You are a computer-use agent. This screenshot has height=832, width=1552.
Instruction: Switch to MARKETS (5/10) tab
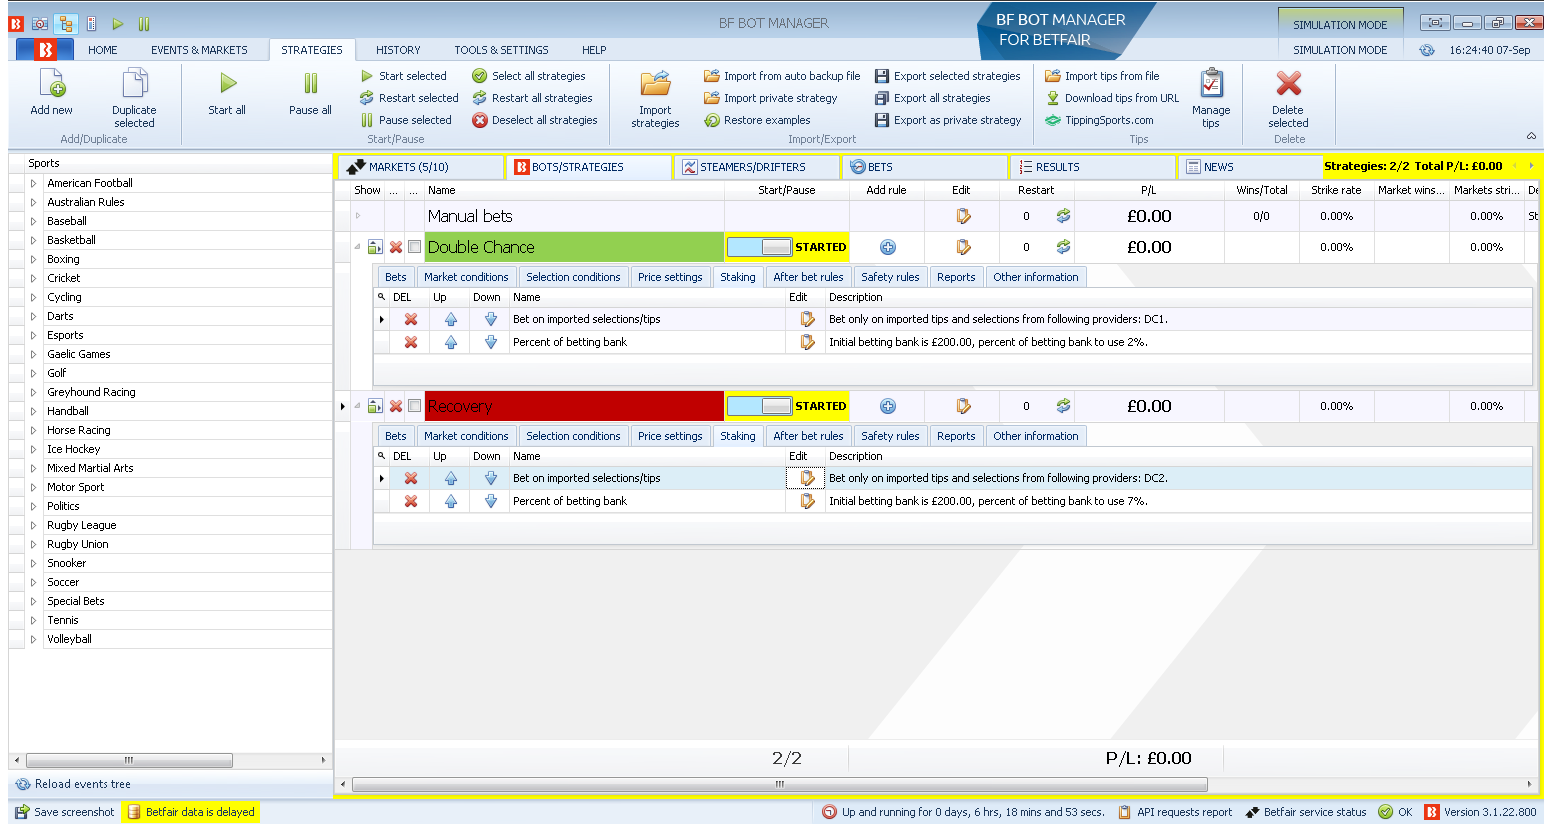[420, 167]
